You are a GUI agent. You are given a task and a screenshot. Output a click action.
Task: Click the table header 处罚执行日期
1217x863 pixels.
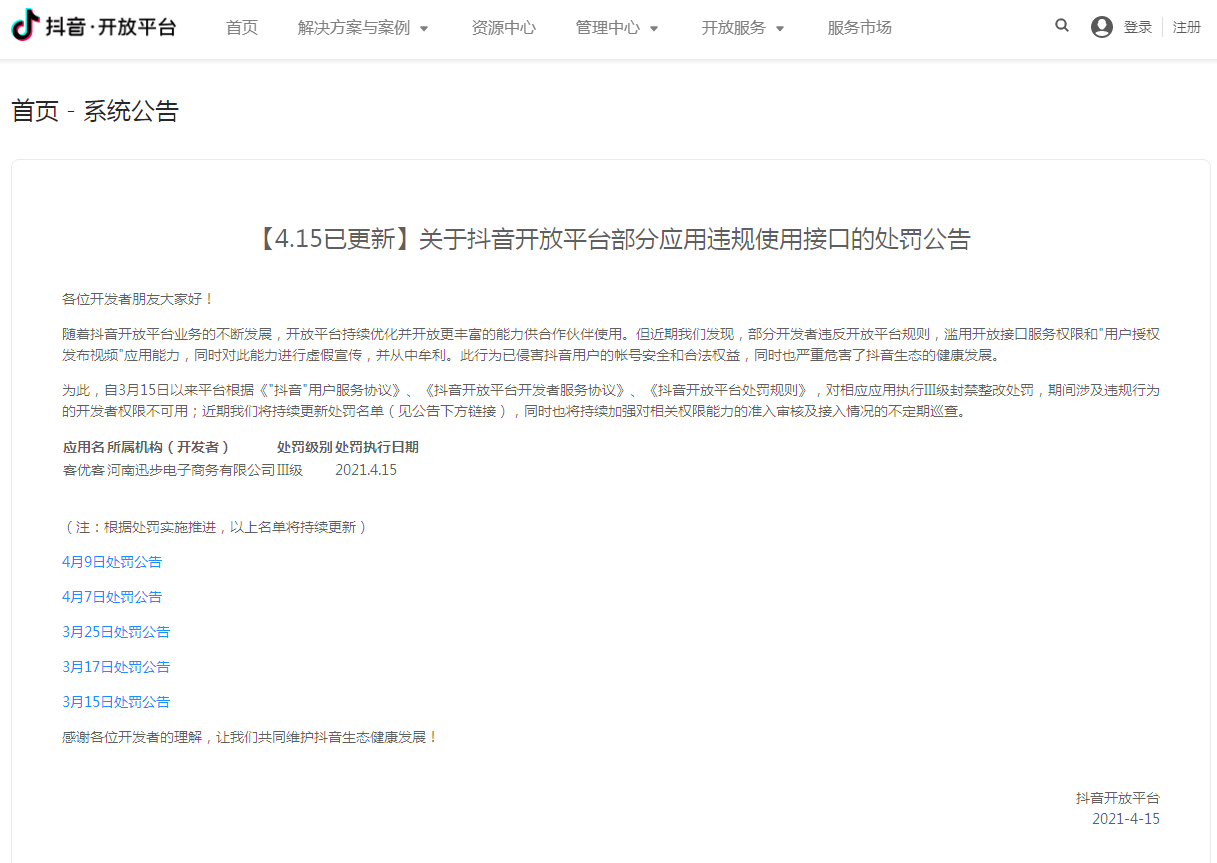click(x=377, y=447)
